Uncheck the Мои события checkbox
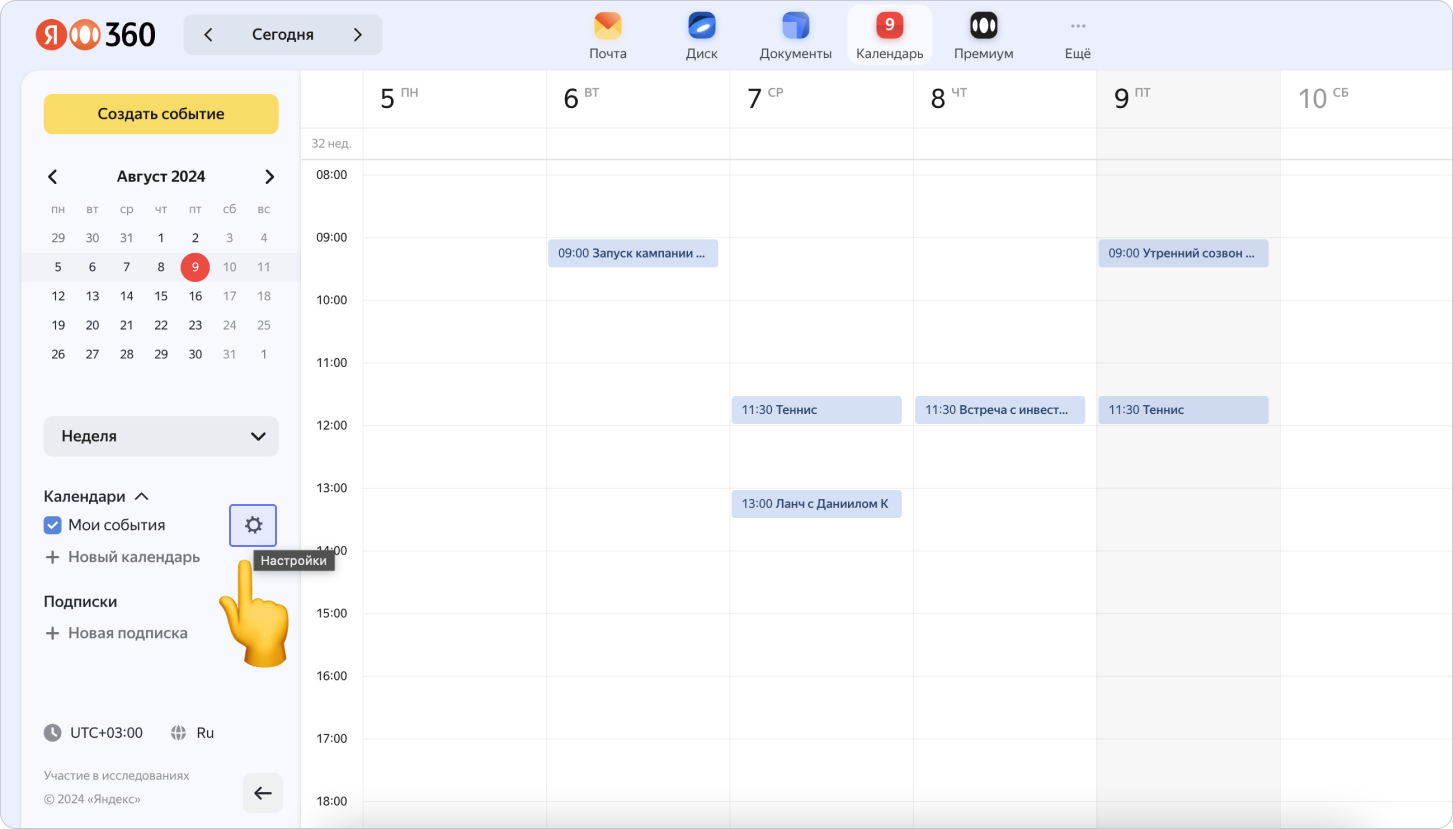The image size is (1453, 829). pyautogui.click(x=53, y=525)
